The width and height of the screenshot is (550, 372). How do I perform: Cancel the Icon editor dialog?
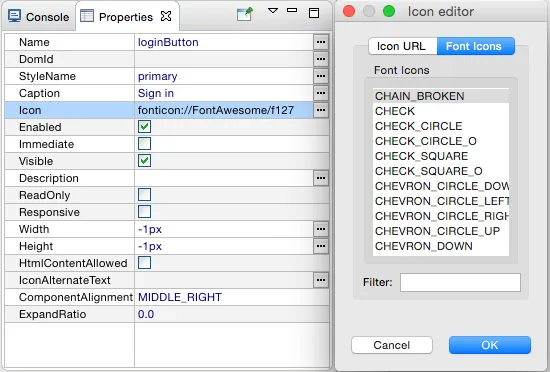tap(391, 345)
